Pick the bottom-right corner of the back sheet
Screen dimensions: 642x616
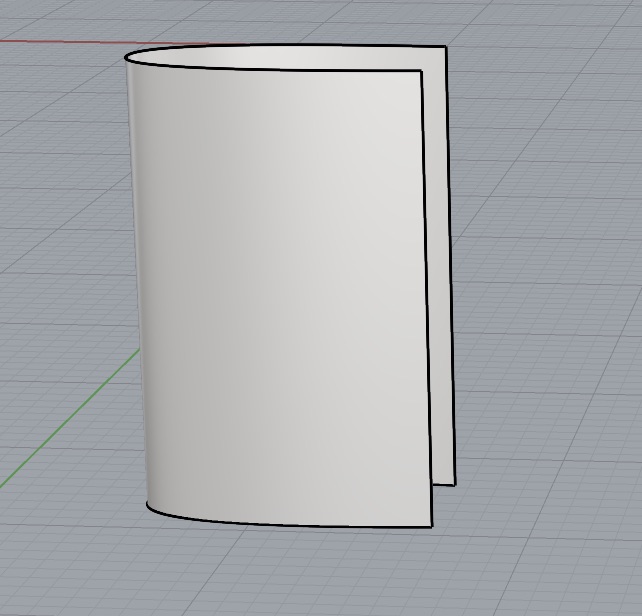click(455, 485)
